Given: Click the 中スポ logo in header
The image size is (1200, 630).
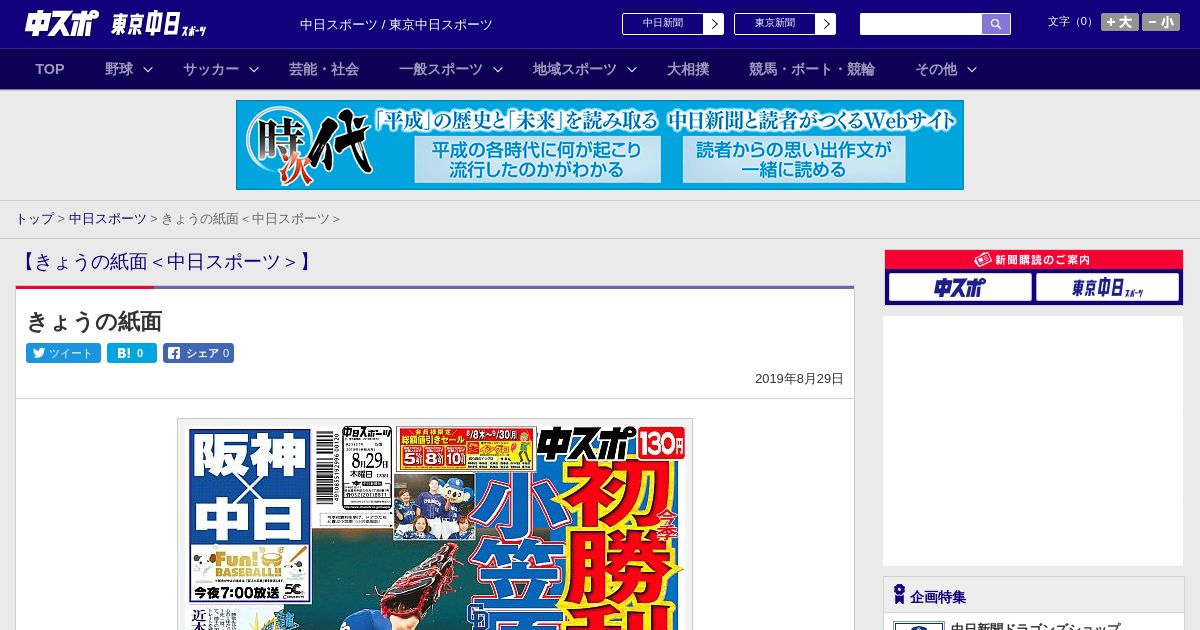Looking at the screenshot, I should 61,23.
